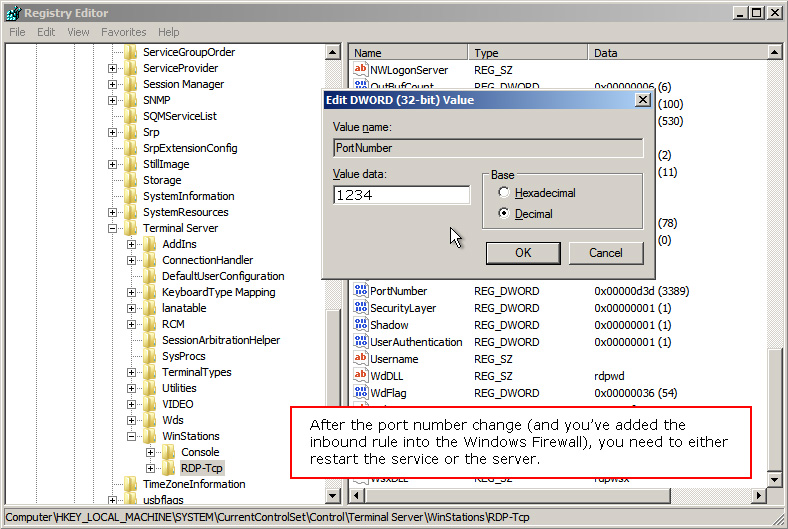Select the SessionArbitrationHelper tree item

221,340
